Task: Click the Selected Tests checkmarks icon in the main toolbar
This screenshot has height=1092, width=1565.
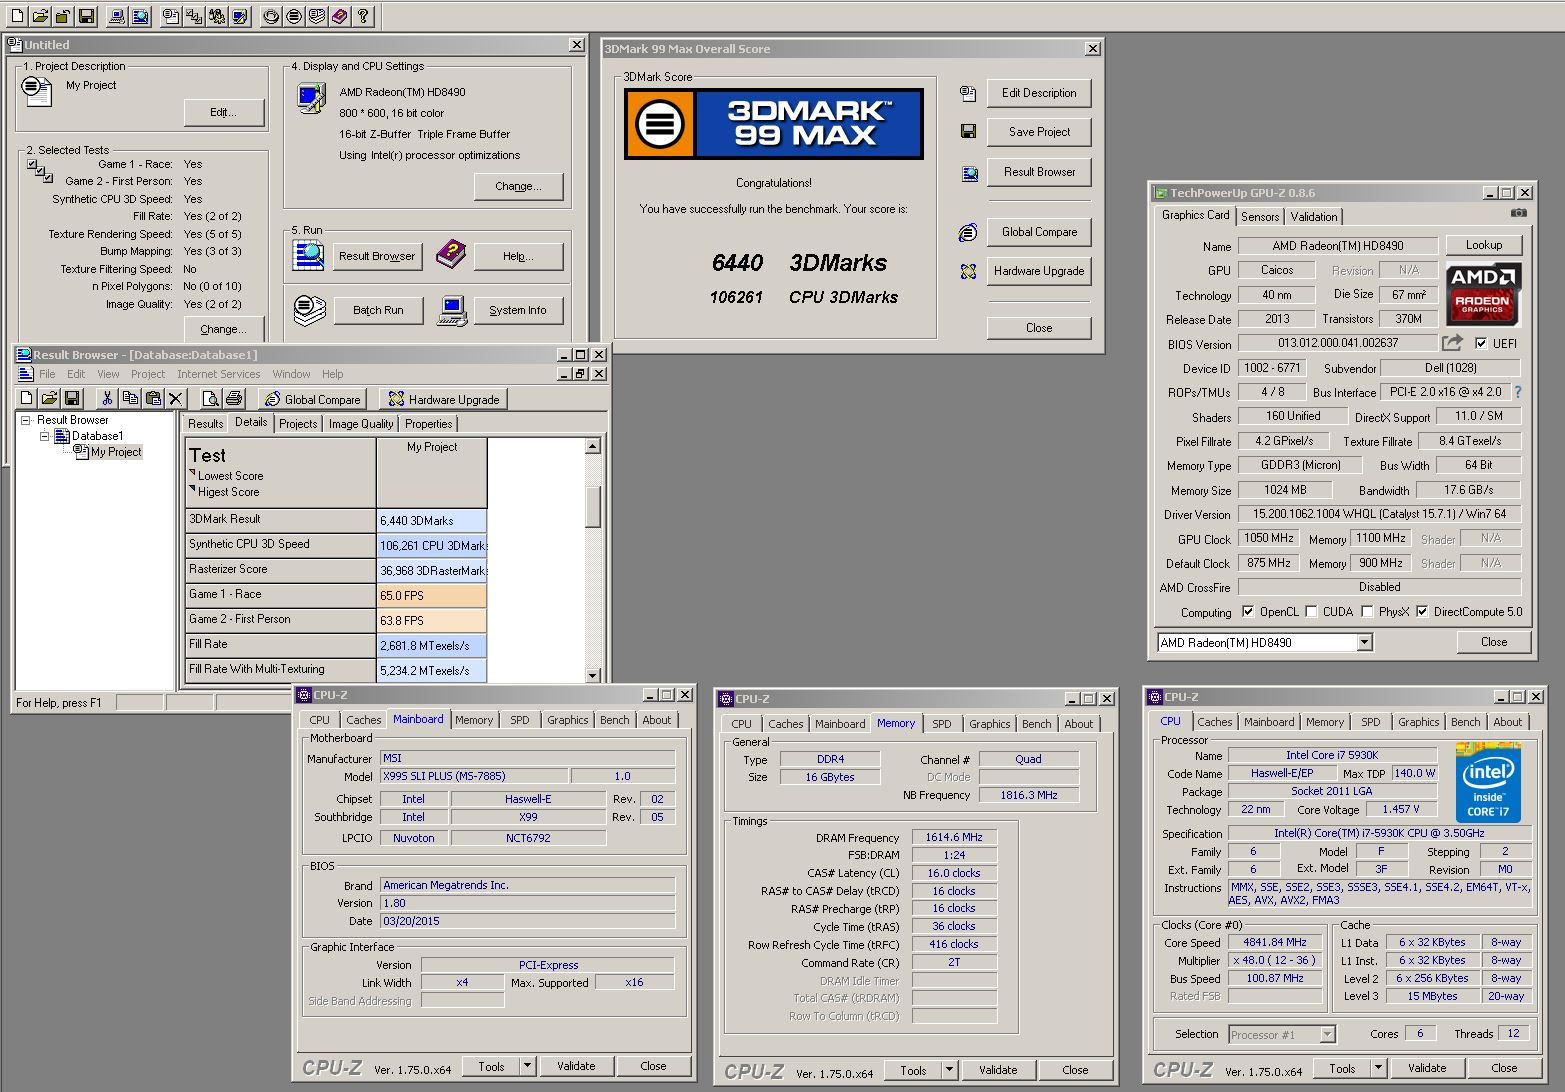Action: 194,16
